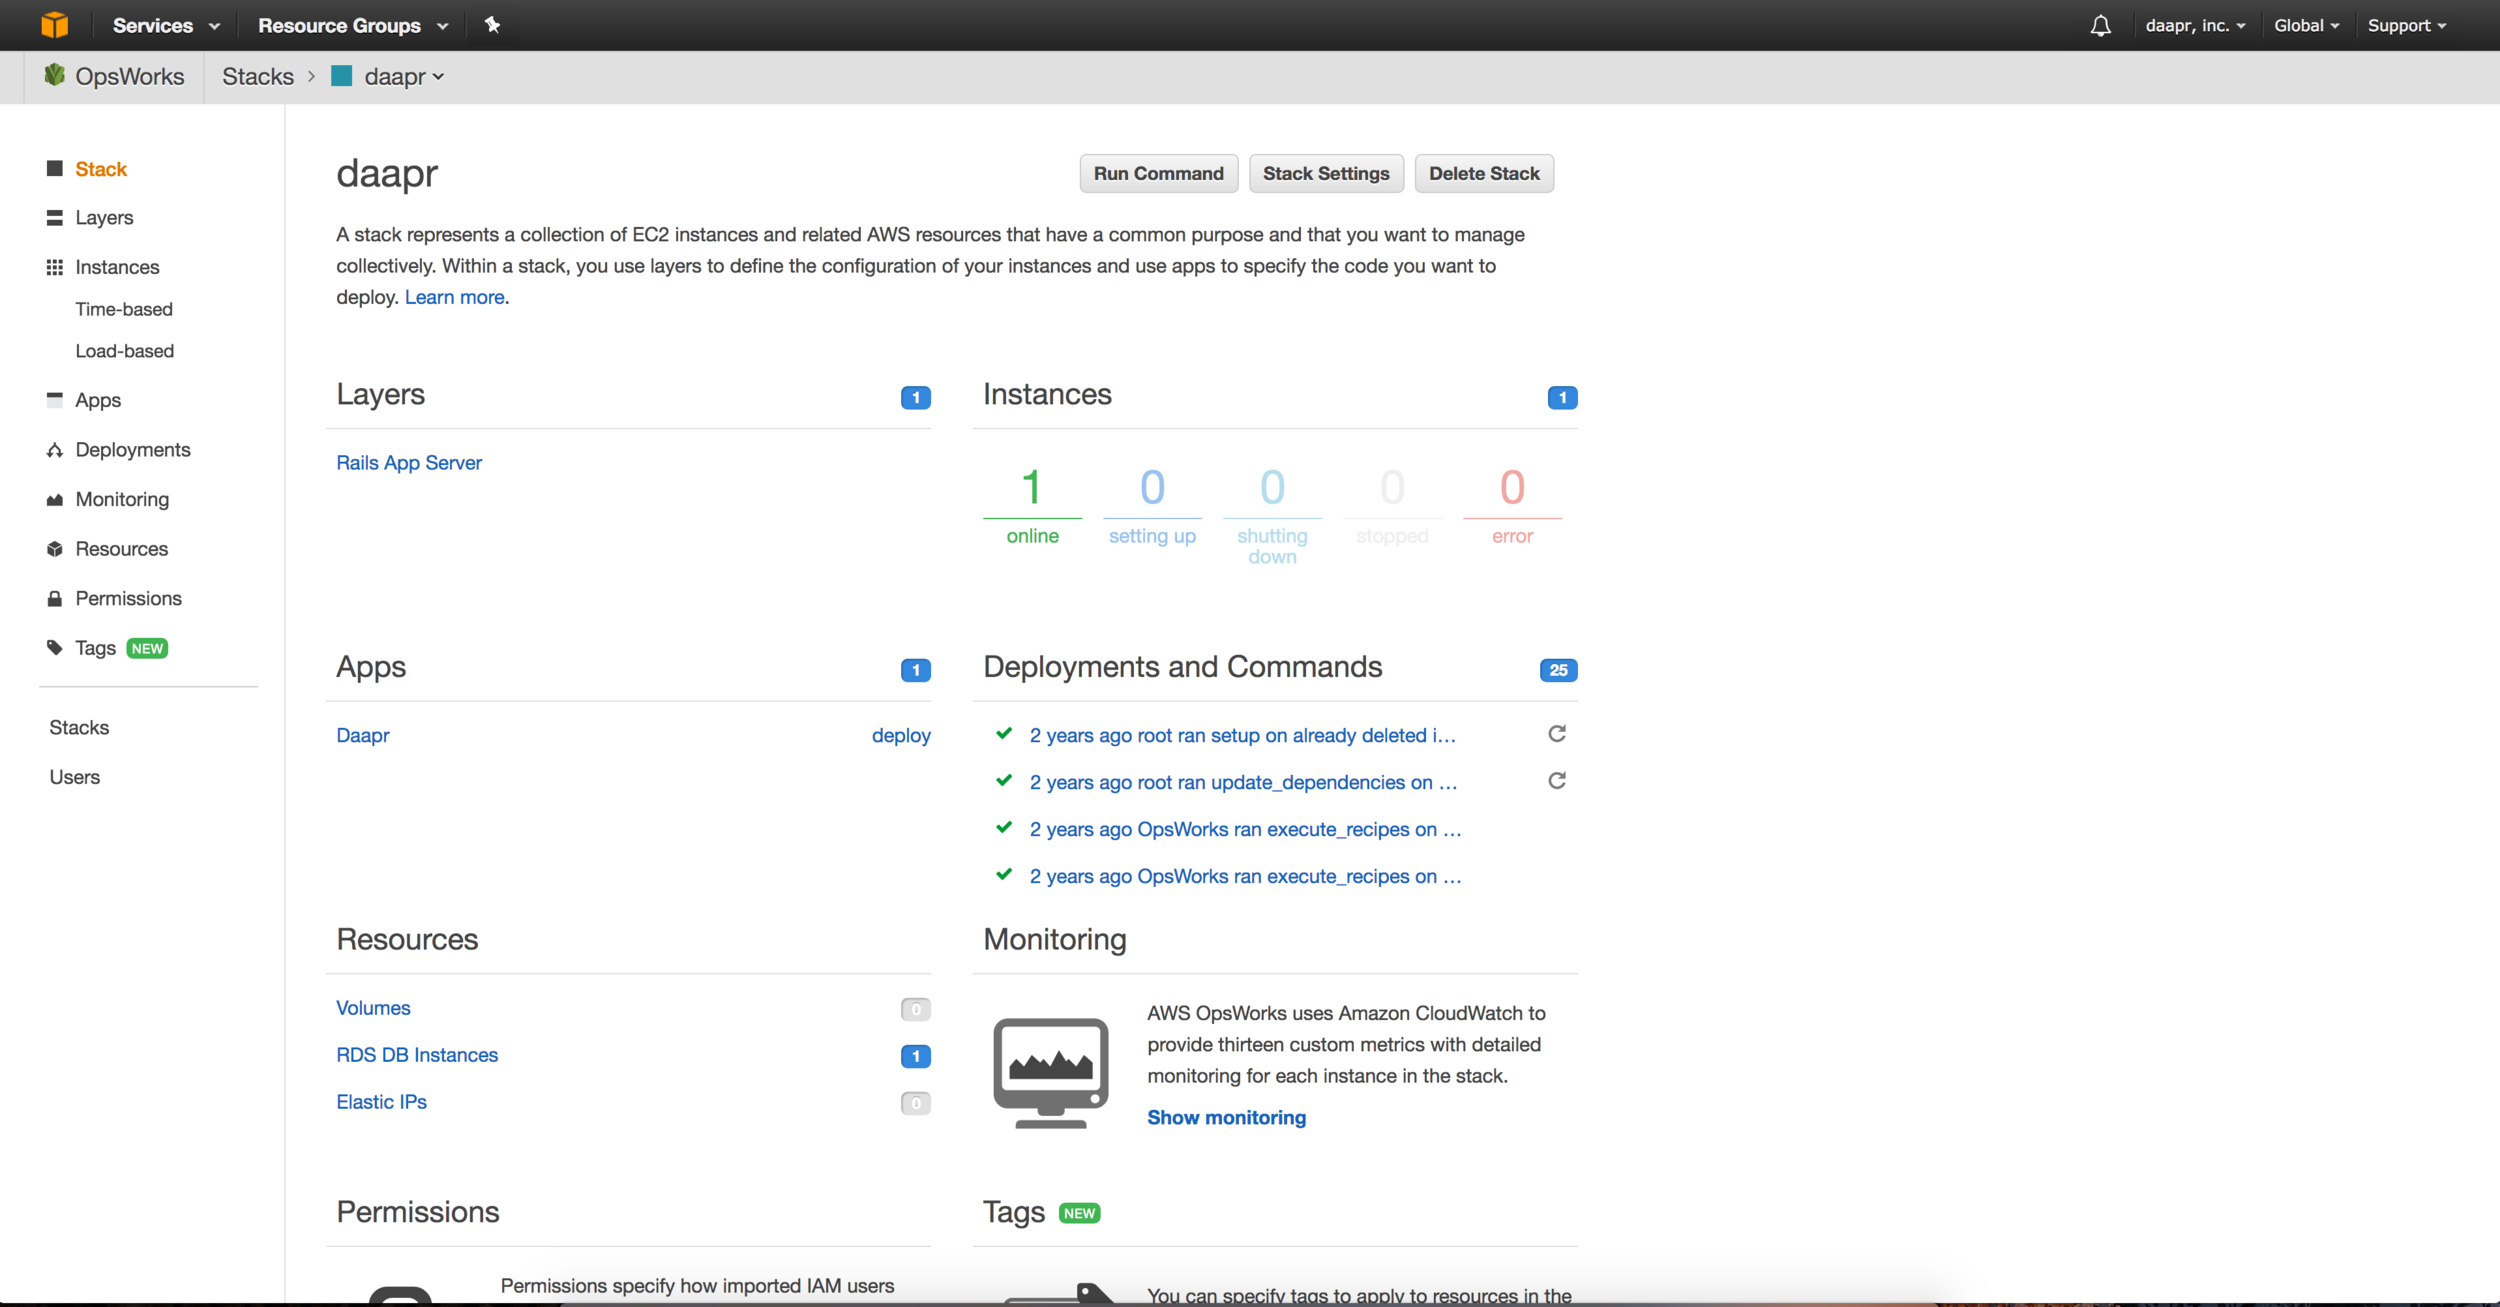
Task: Open 'root ran update_dependencies' entry
Action: (x=1243, y=782)
